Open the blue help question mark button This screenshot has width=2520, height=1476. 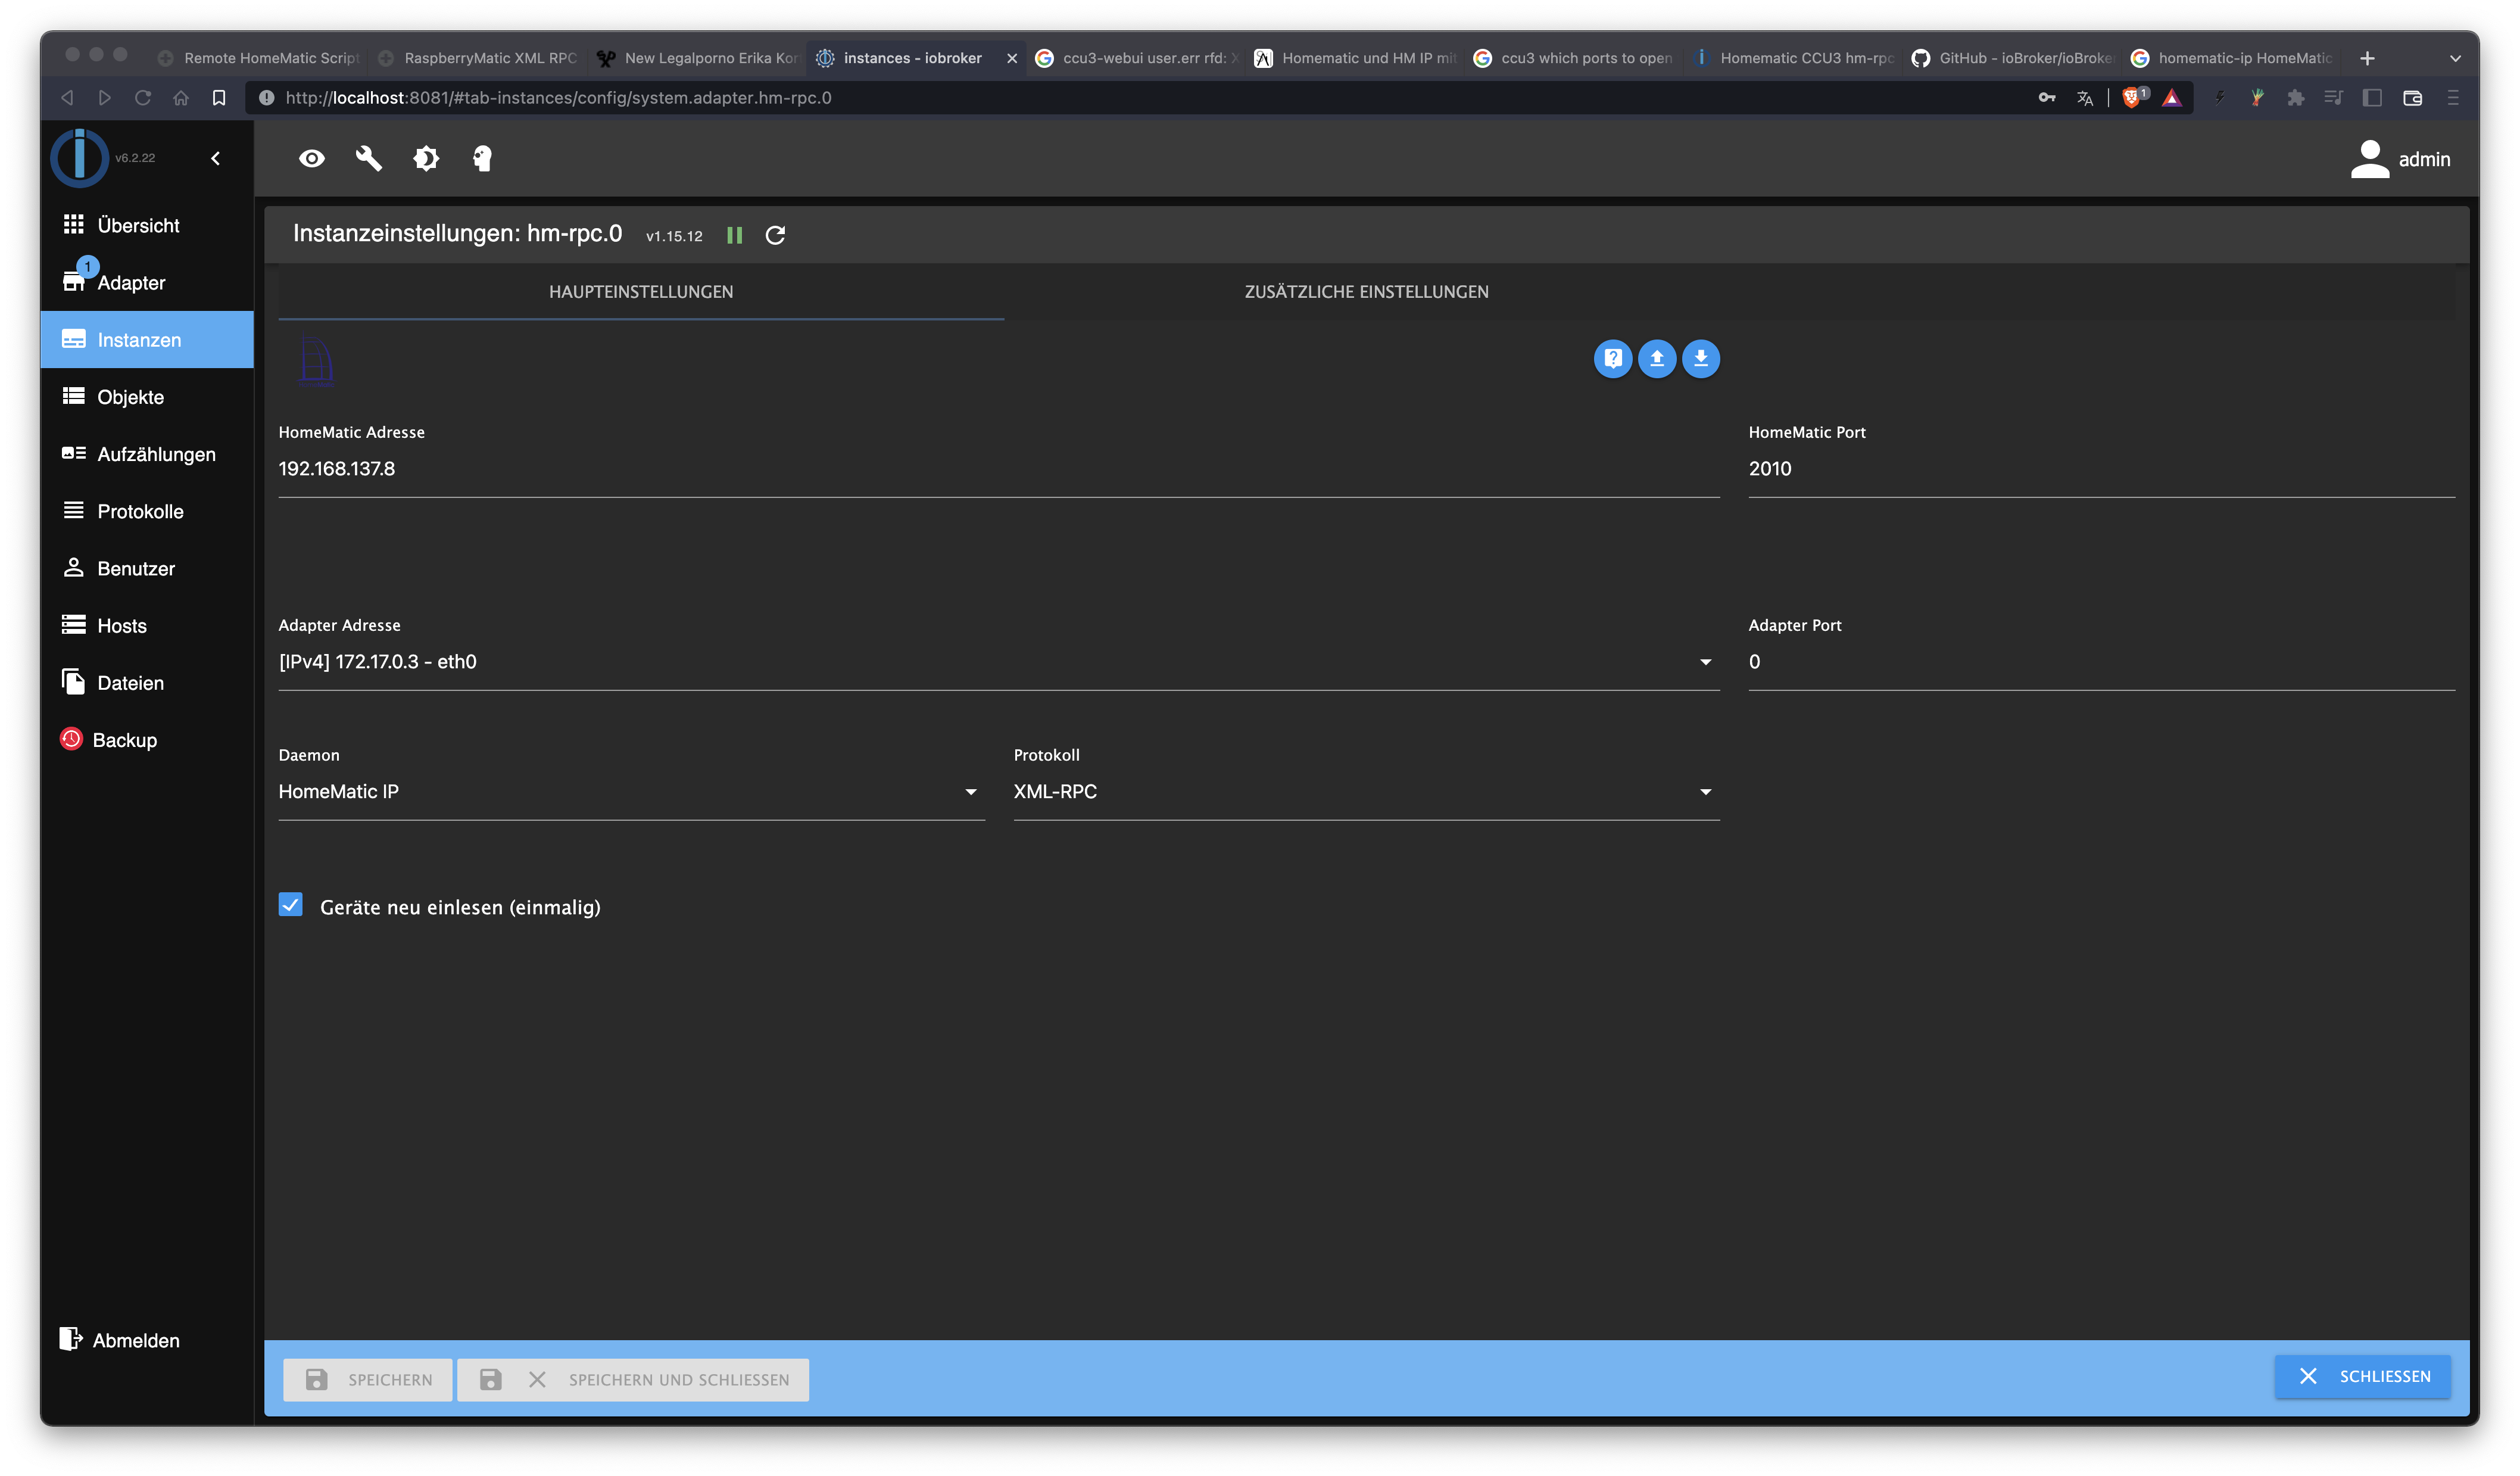pos(1612,358)
